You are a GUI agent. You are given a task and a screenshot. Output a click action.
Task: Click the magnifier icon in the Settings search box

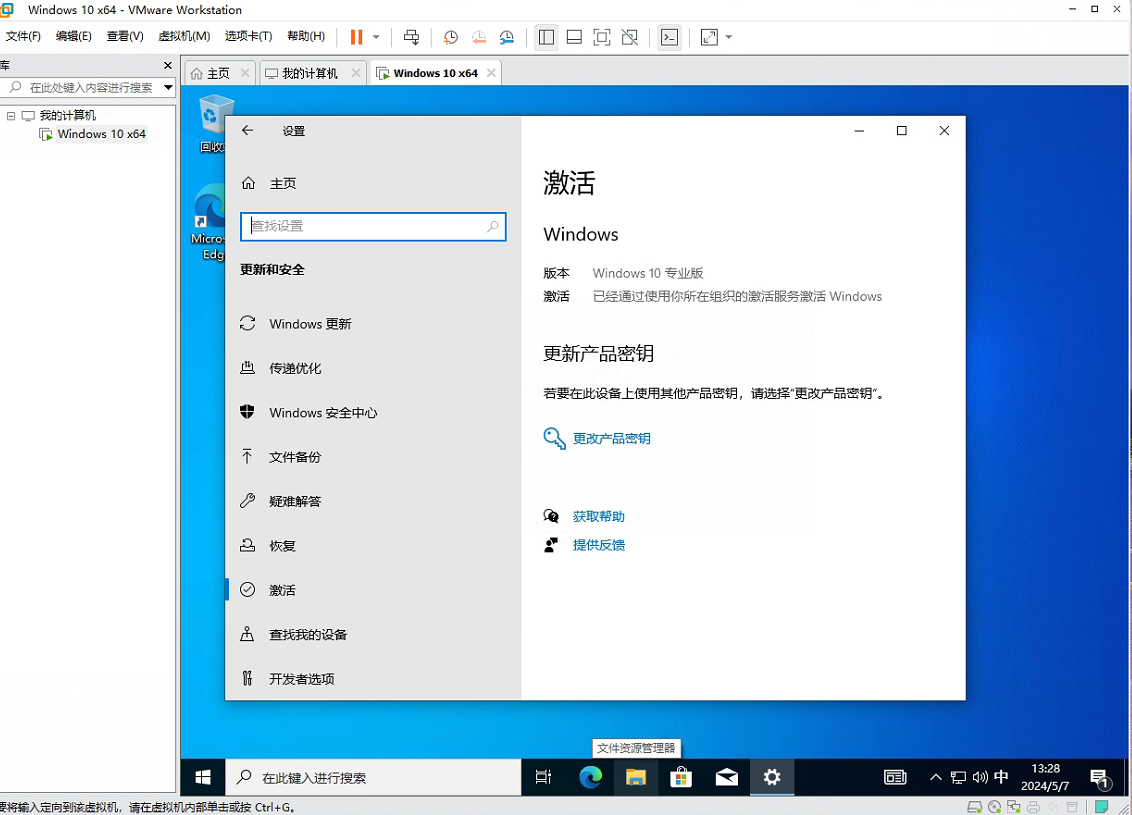[492, 226]
